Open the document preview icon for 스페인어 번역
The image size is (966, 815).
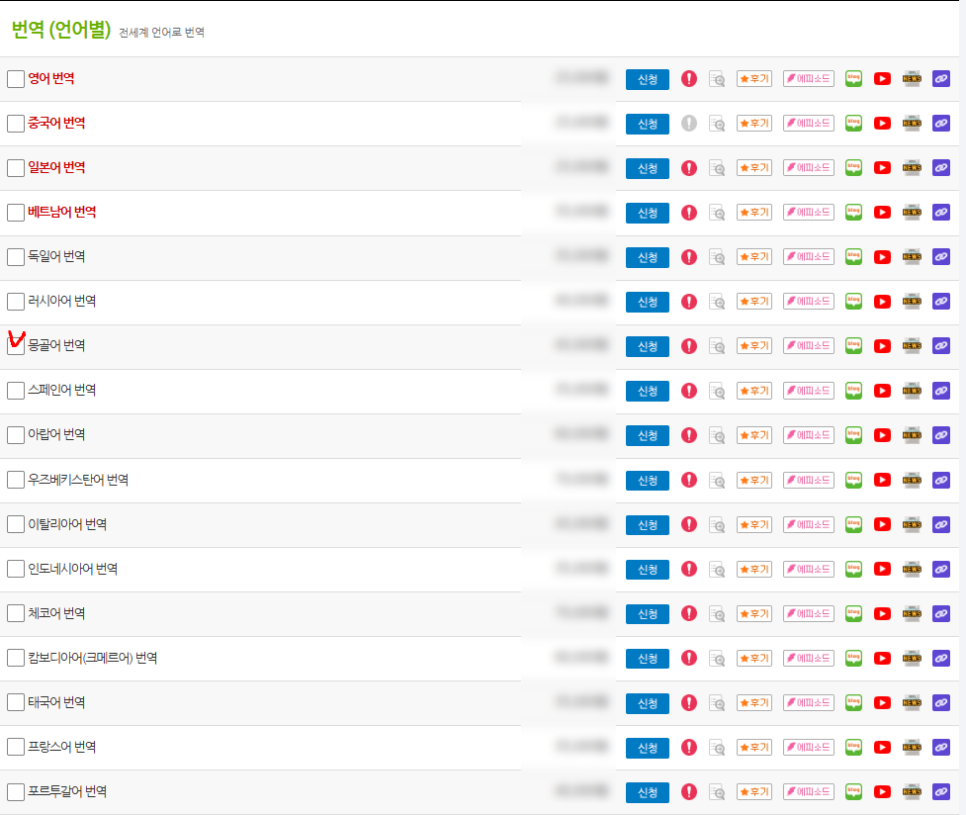(x=717, y=391)
